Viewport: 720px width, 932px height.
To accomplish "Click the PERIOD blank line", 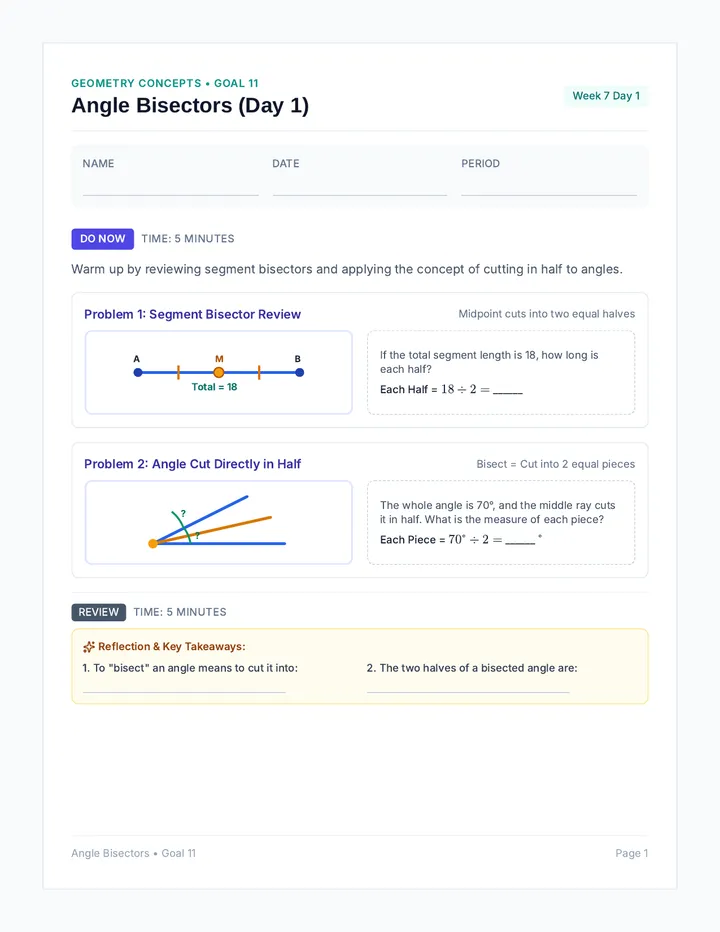I will coord(549,195).
